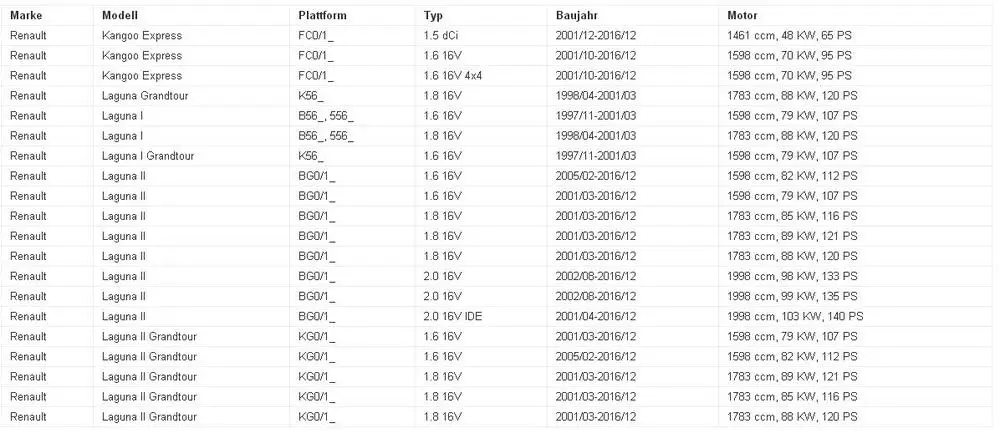Screen dimensions: 1000x431
Task: Click the Baujahr column header
Action: coord(577,15)
